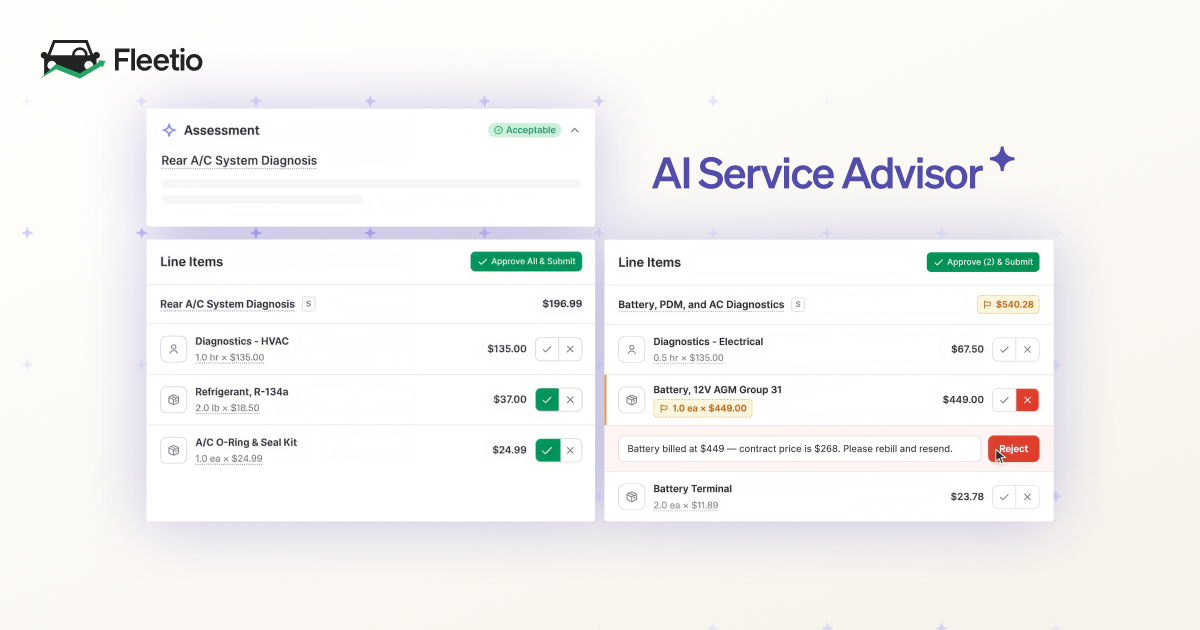Click the 1.0 ea × $24.99 quantity text
The image size is (1200, 630).
pyautogui.click(x=229, y=459)
